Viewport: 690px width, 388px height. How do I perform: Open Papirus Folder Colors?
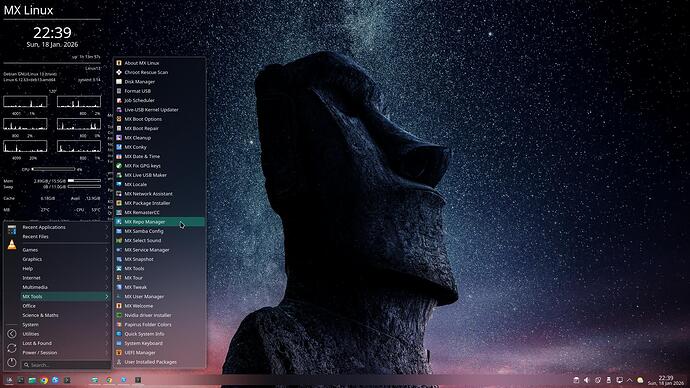159,325
